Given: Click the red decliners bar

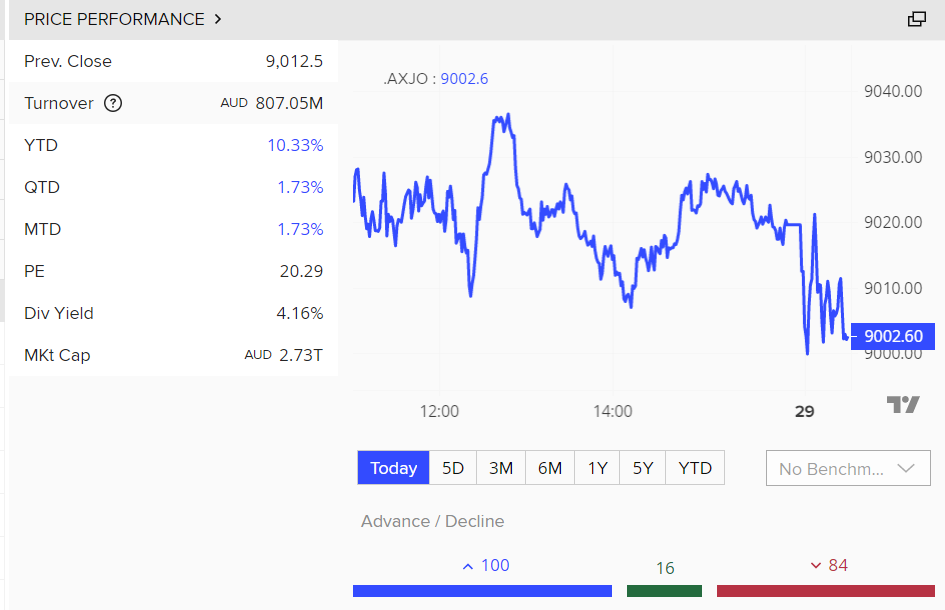Looking at the screenshot, I should tap(825, 591).
